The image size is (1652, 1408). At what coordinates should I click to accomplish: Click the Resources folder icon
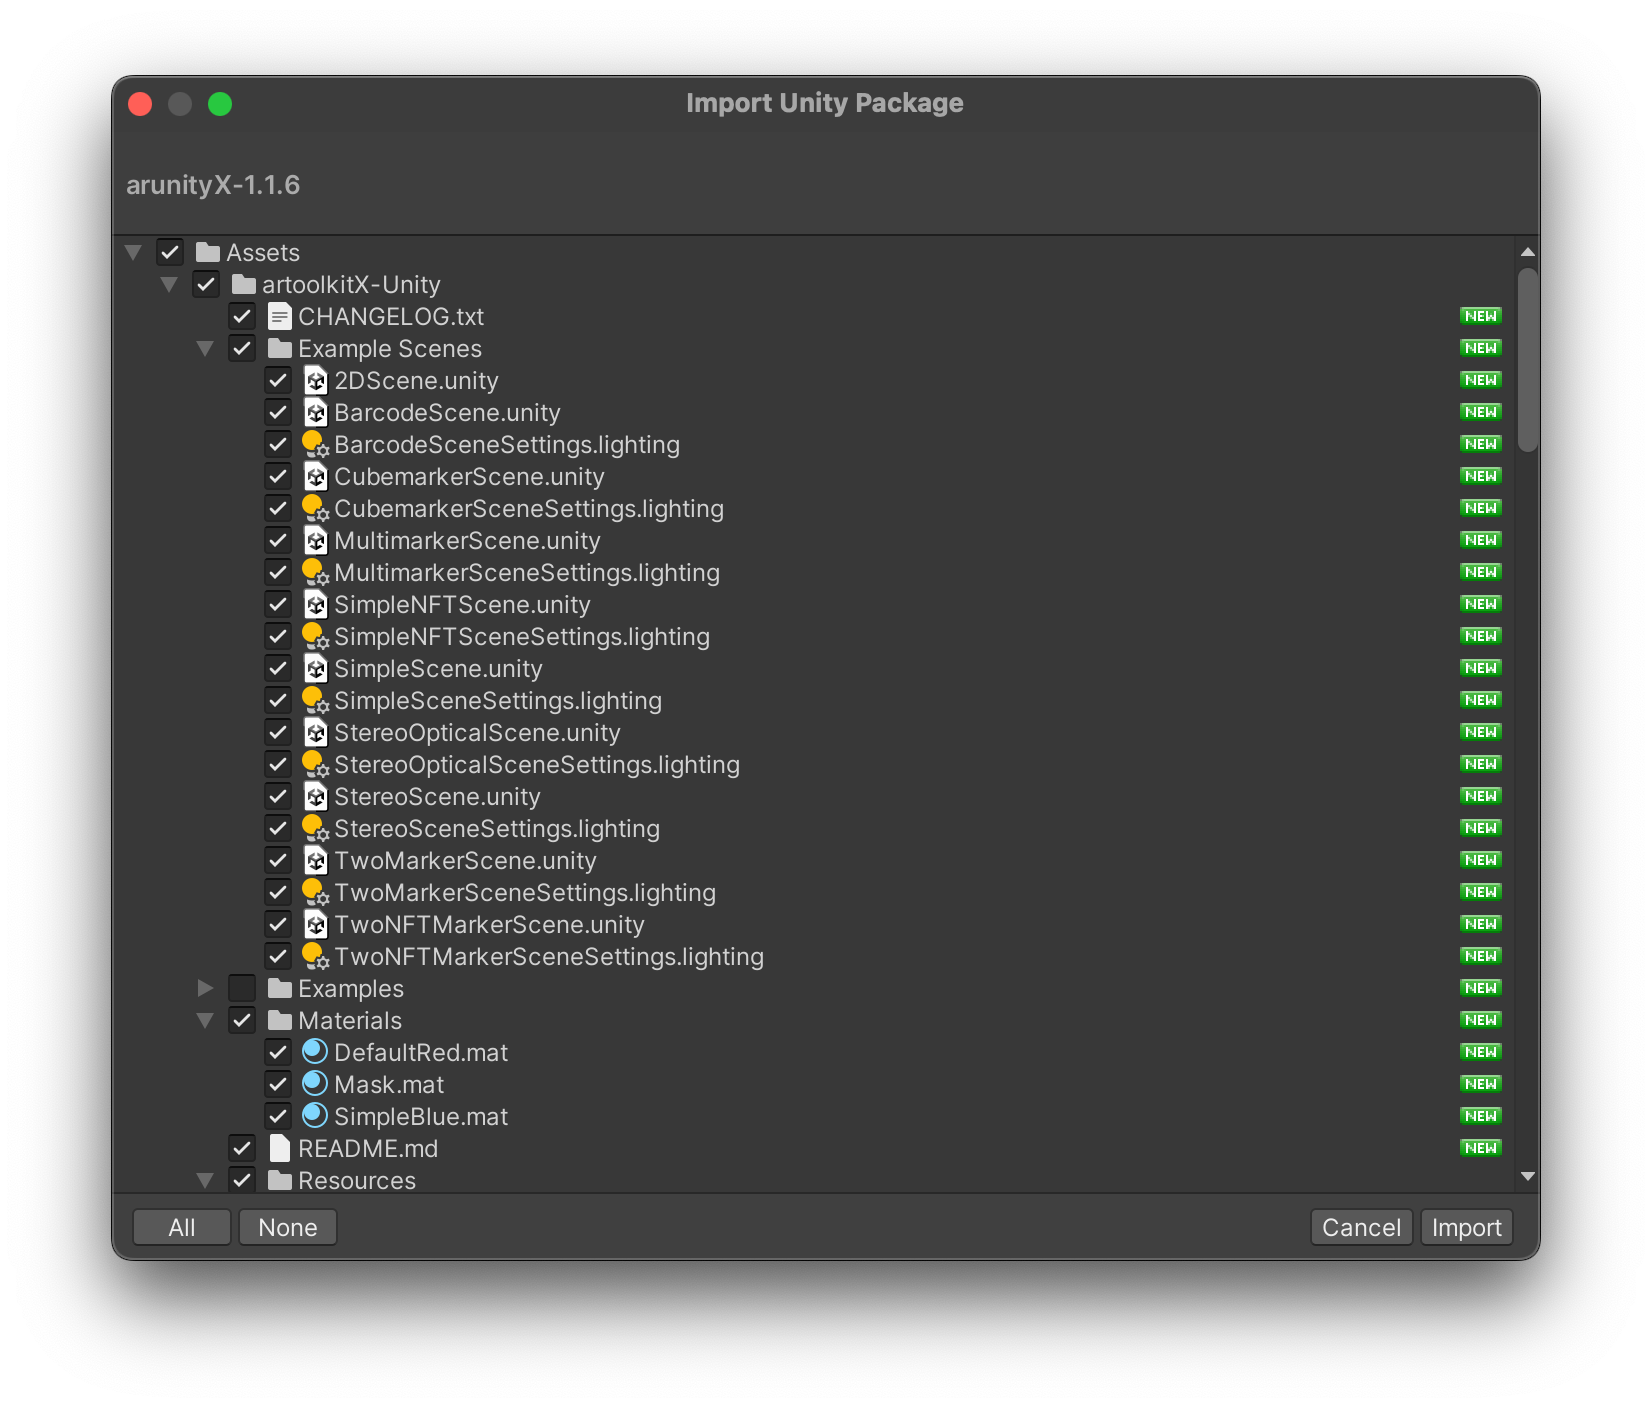[280, 1180]
